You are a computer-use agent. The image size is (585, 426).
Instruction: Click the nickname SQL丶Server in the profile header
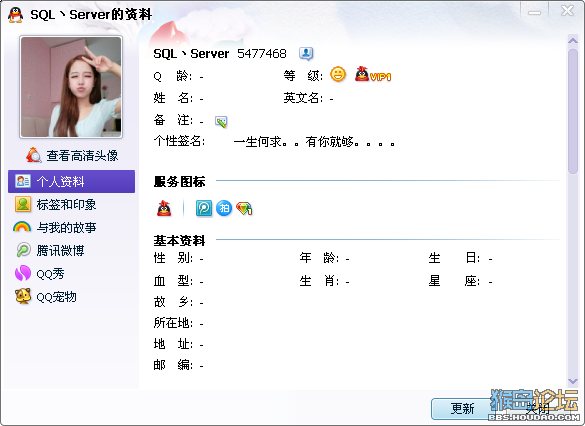pos(191,54)
